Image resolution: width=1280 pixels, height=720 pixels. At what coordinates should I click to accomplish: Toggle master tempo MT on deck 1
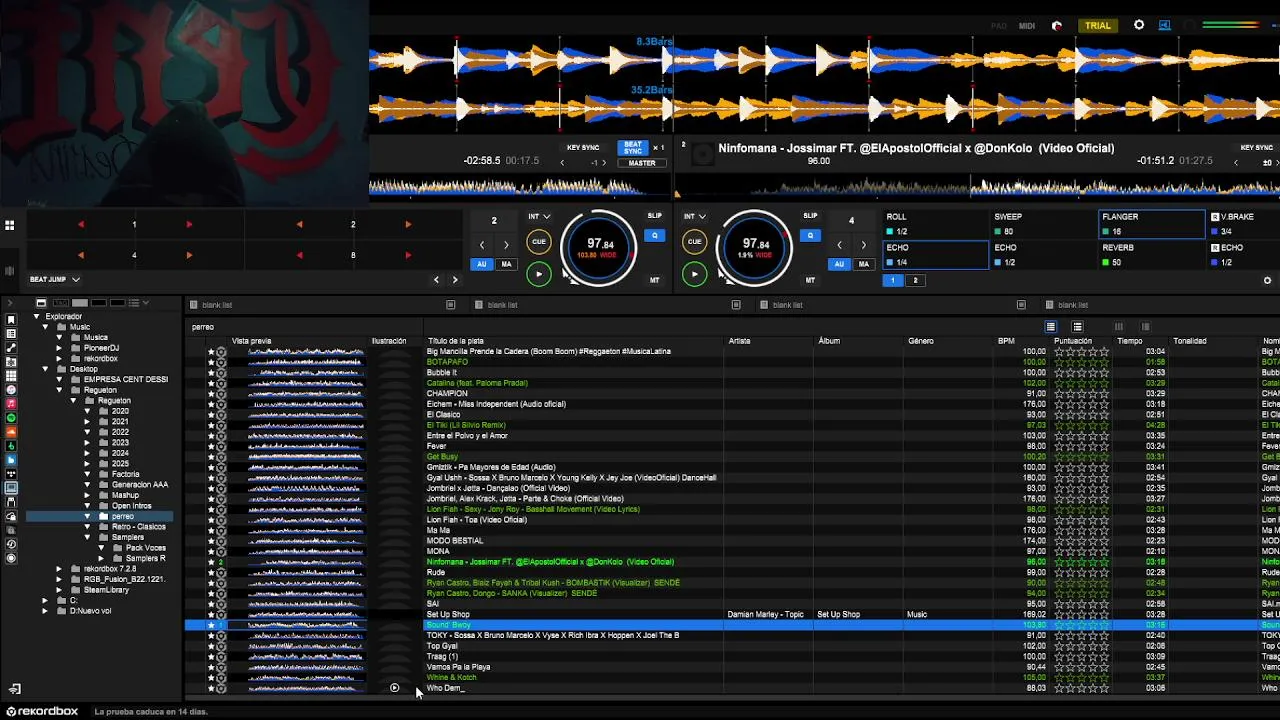(x=655, y=280)
